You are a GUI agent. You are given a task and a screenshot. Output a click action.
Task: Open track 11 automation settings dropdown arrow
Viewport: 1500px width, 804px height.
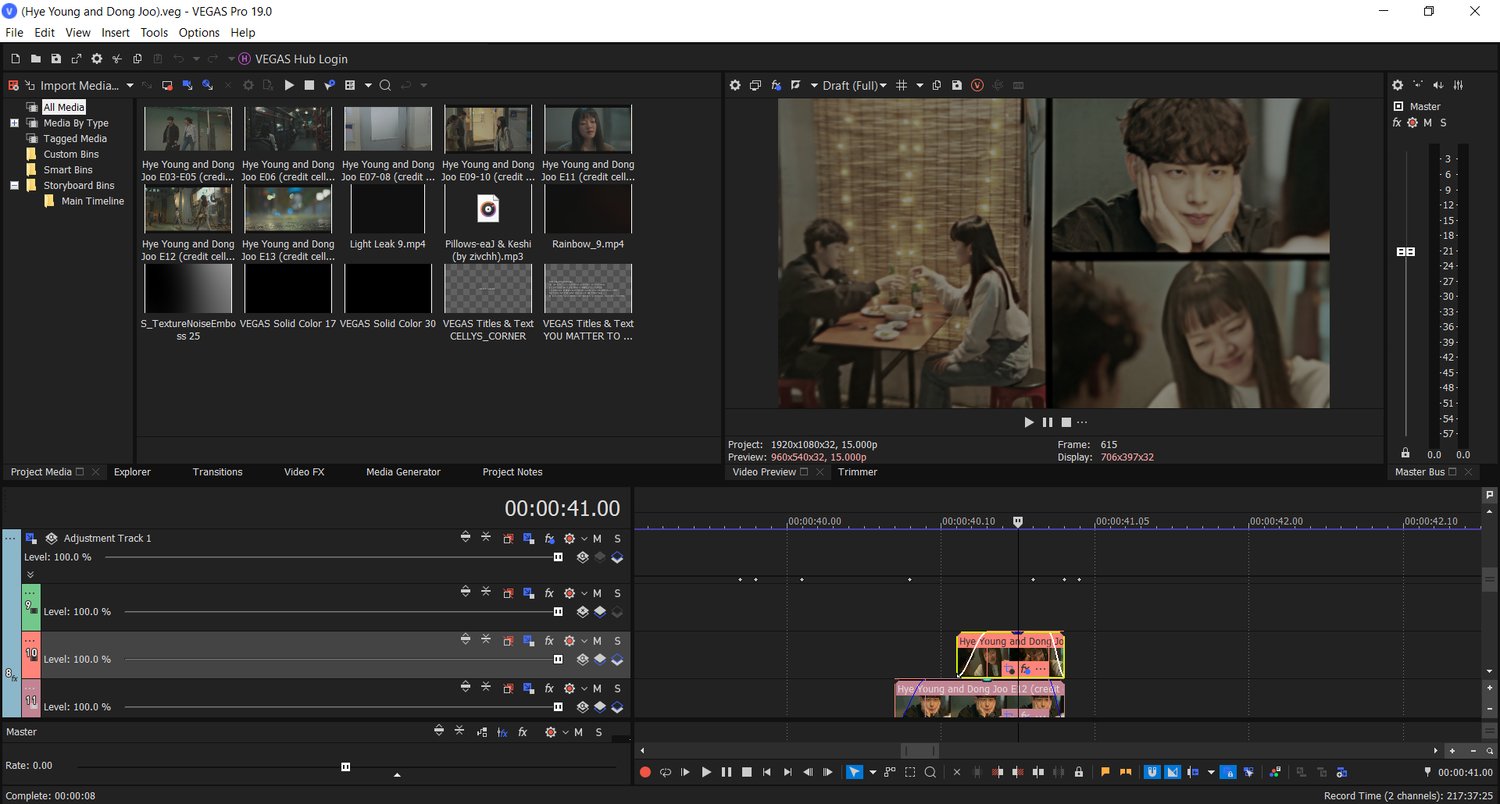585,689
